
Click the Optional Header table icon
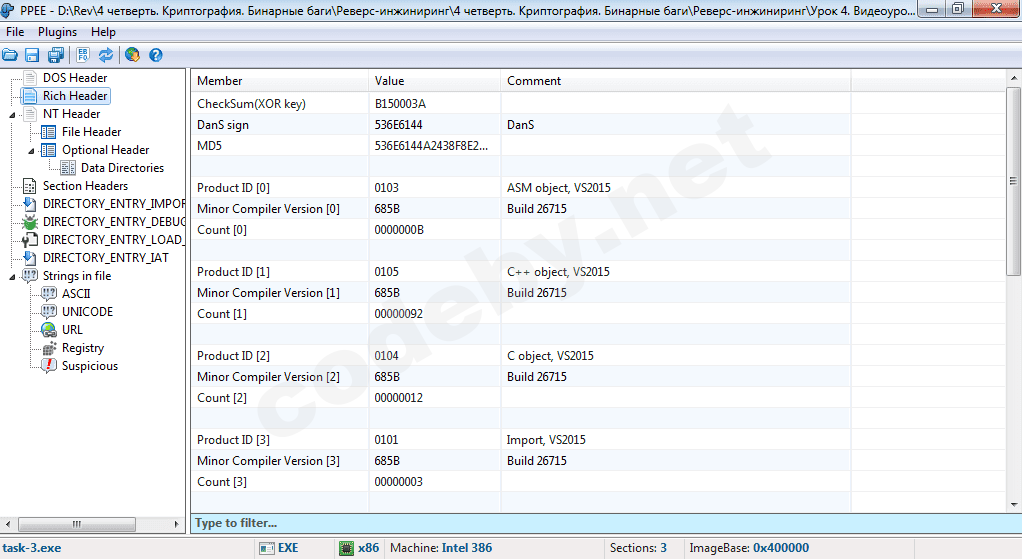(x=49, y=150)
